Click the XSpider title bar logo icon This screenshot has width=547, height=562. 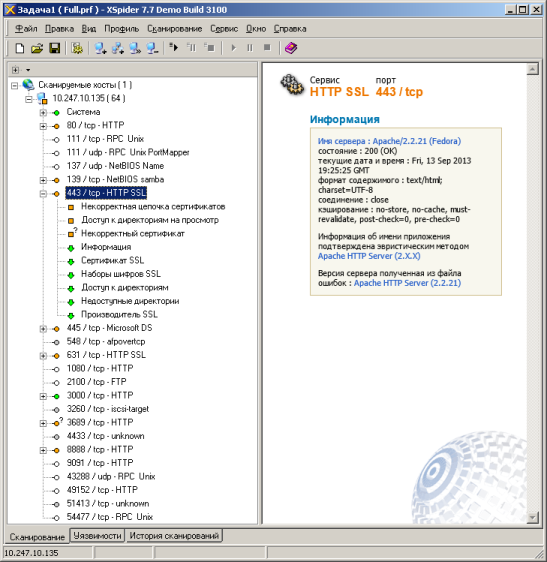click(x=10, y=10)
